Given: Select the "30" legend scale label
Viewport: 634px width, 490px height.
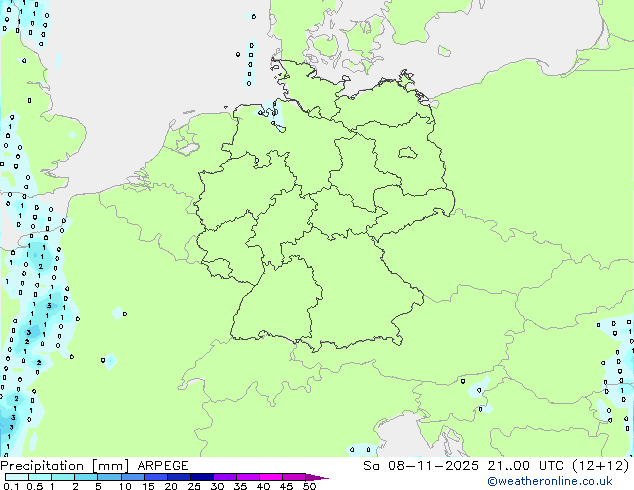Looking at the screenshot, I should [x=217, y=486].
